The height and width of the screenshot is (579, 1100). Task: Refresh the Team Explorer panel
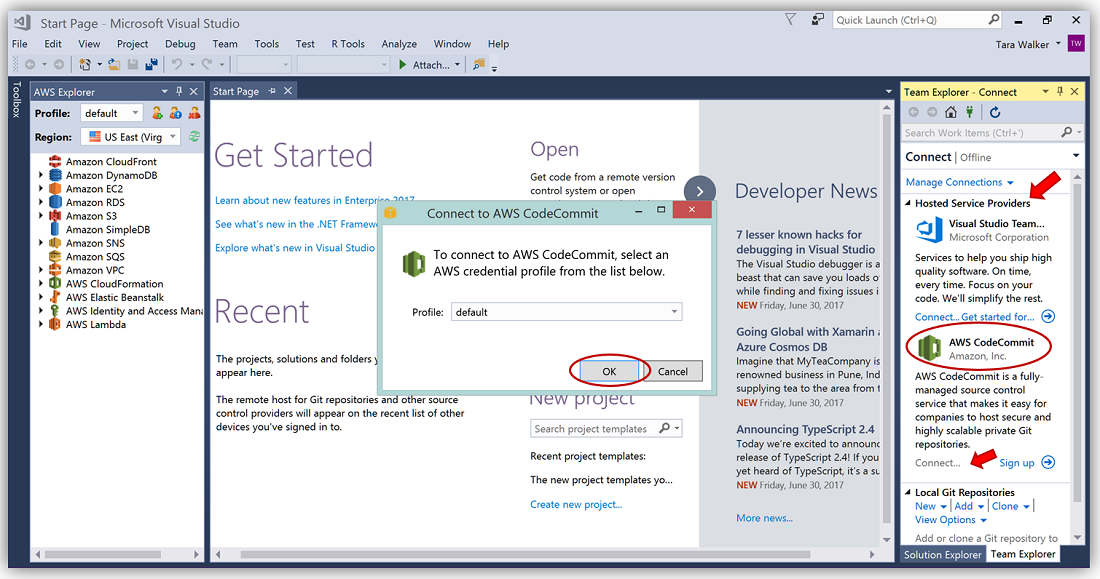pyautogui.click(x=995, y=112)
